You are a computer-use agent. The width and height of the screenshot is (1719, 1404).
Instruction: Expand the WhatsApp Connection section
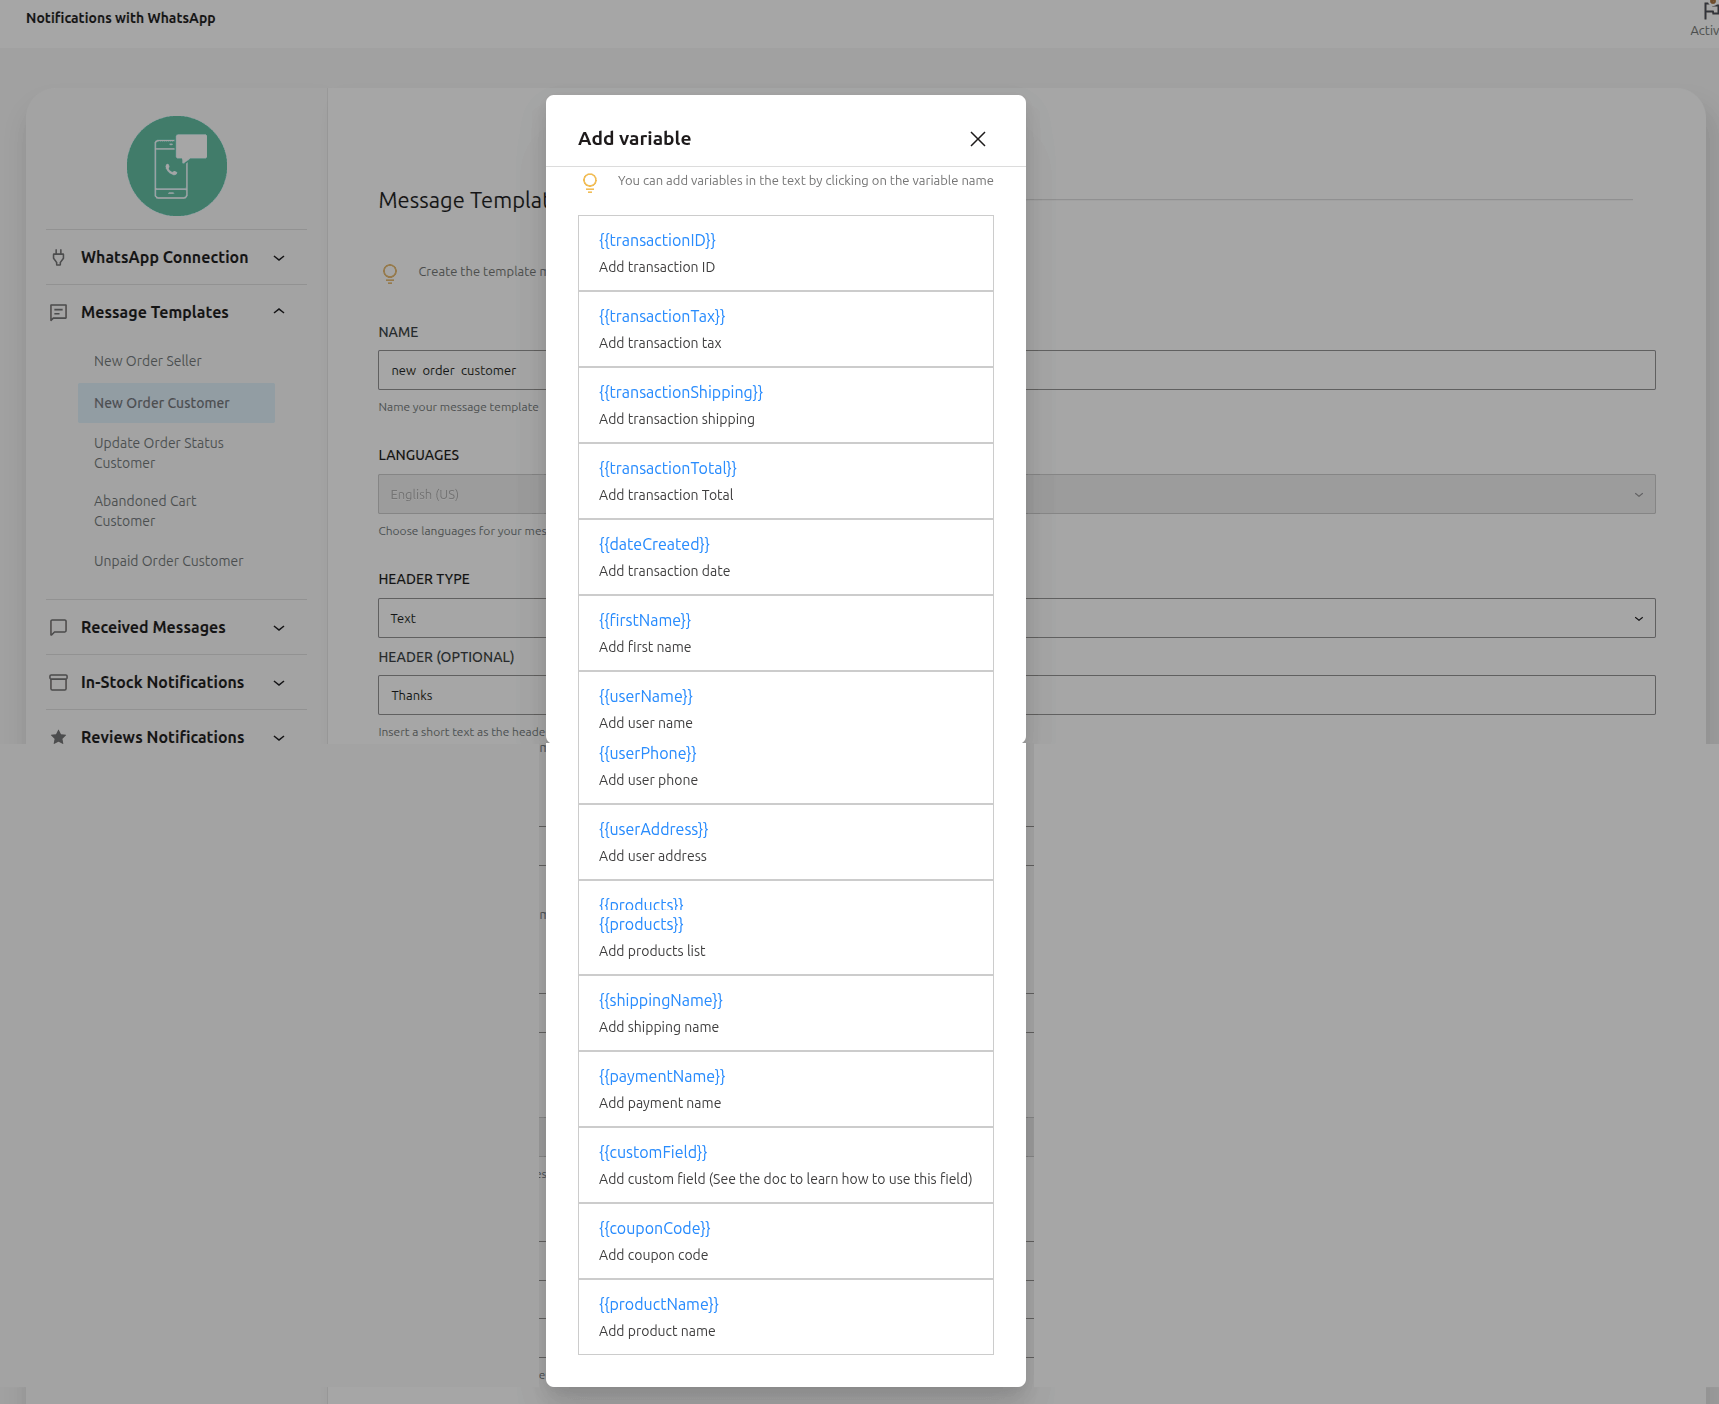point(279,258)
